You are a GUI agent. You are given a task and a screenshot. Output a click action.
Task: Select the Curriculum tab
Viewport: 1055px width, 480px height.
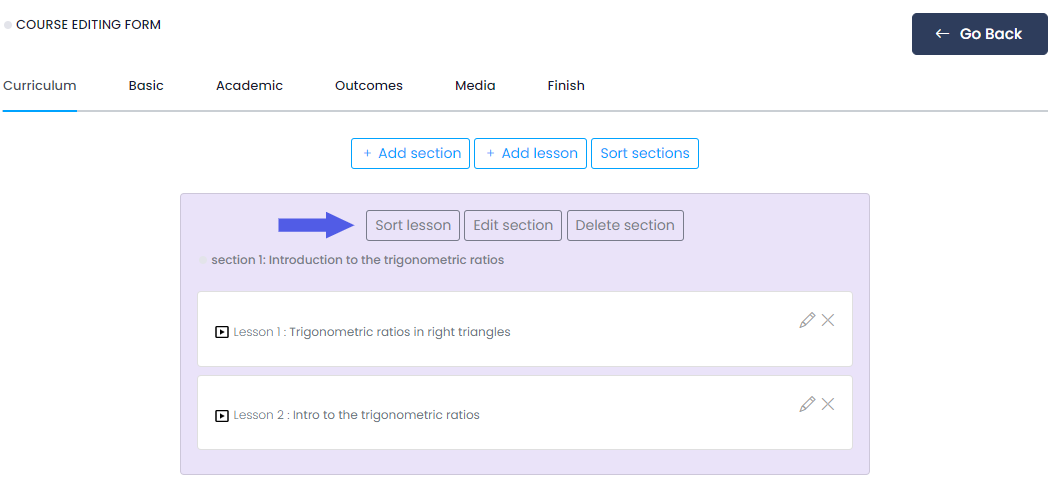(40, 86)
